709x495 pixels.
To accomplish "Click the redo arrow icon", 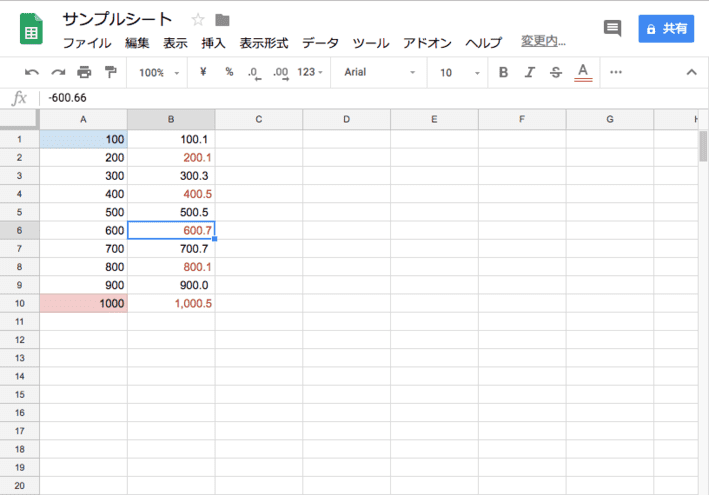I will 58,72.
